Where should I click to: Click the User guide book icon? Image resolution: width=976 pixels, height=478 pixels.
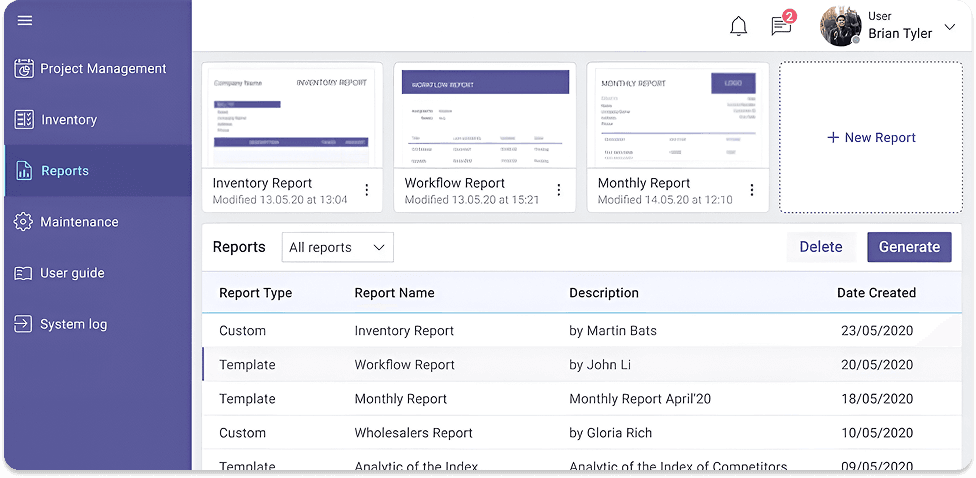click(x=24, y=273)
